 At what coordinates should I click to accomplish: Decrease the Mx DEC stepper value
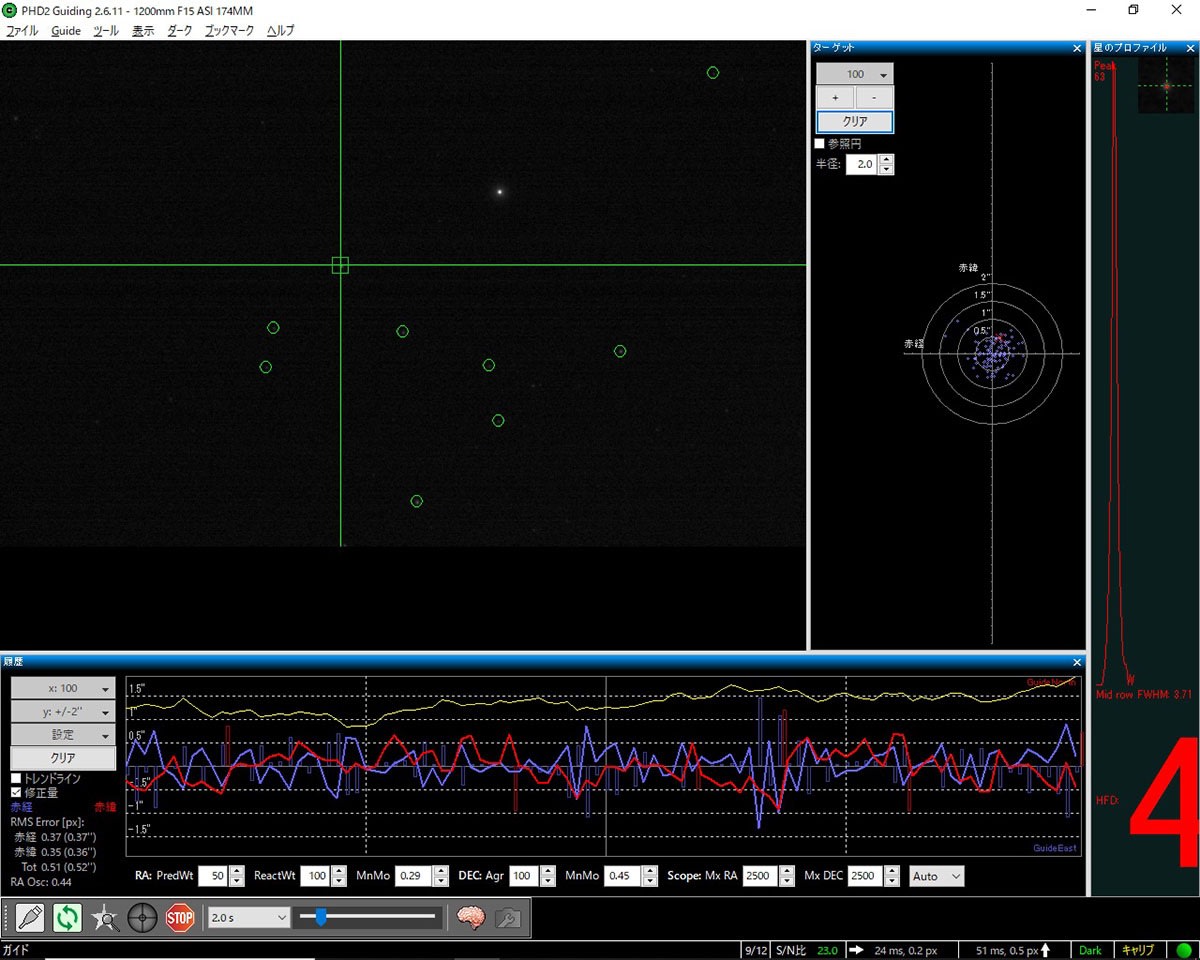(x=891, y=881)
